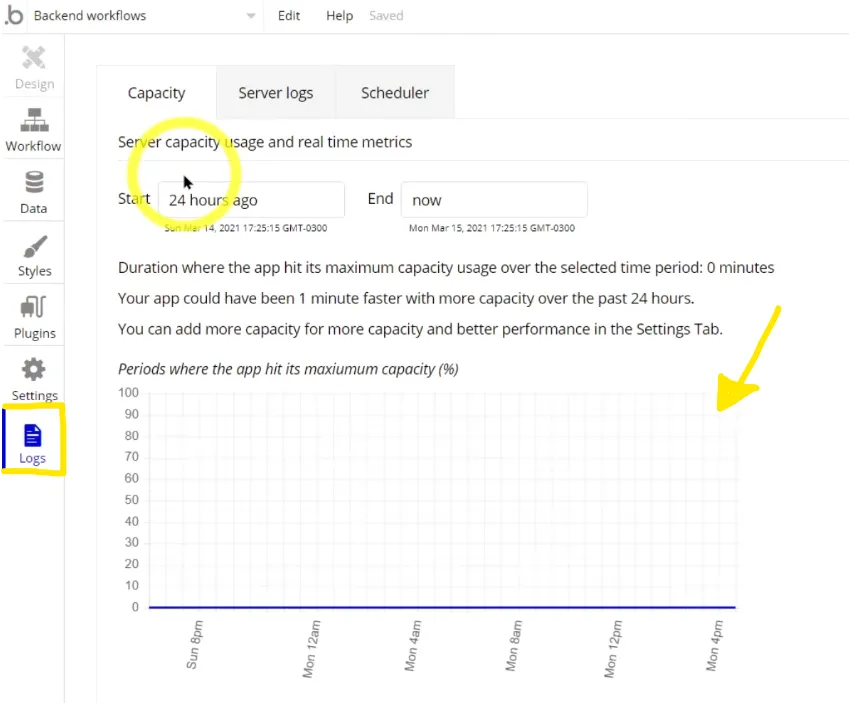
Task: Click the Saved status text
Action: (x=386, y=16)
